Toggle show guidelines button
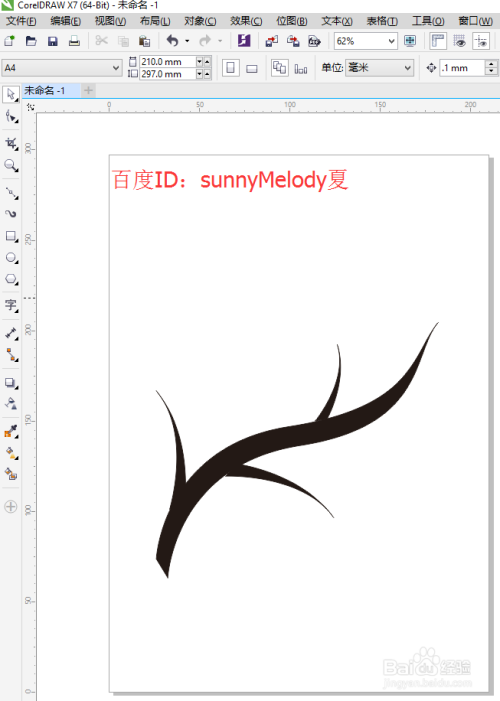The height and width of the screenshot is (701, 500). pos(481,41)
